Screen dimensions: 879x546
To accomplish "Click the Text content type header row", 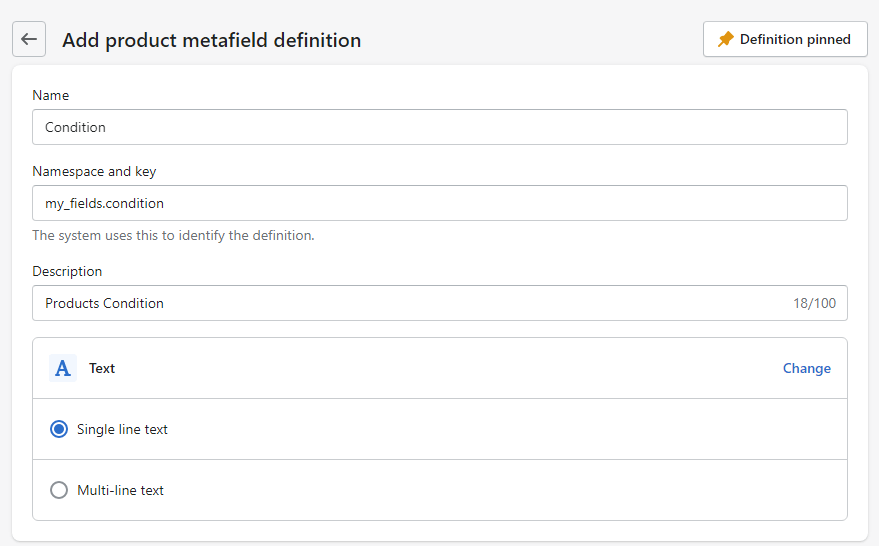I will (x=440, y=368).
